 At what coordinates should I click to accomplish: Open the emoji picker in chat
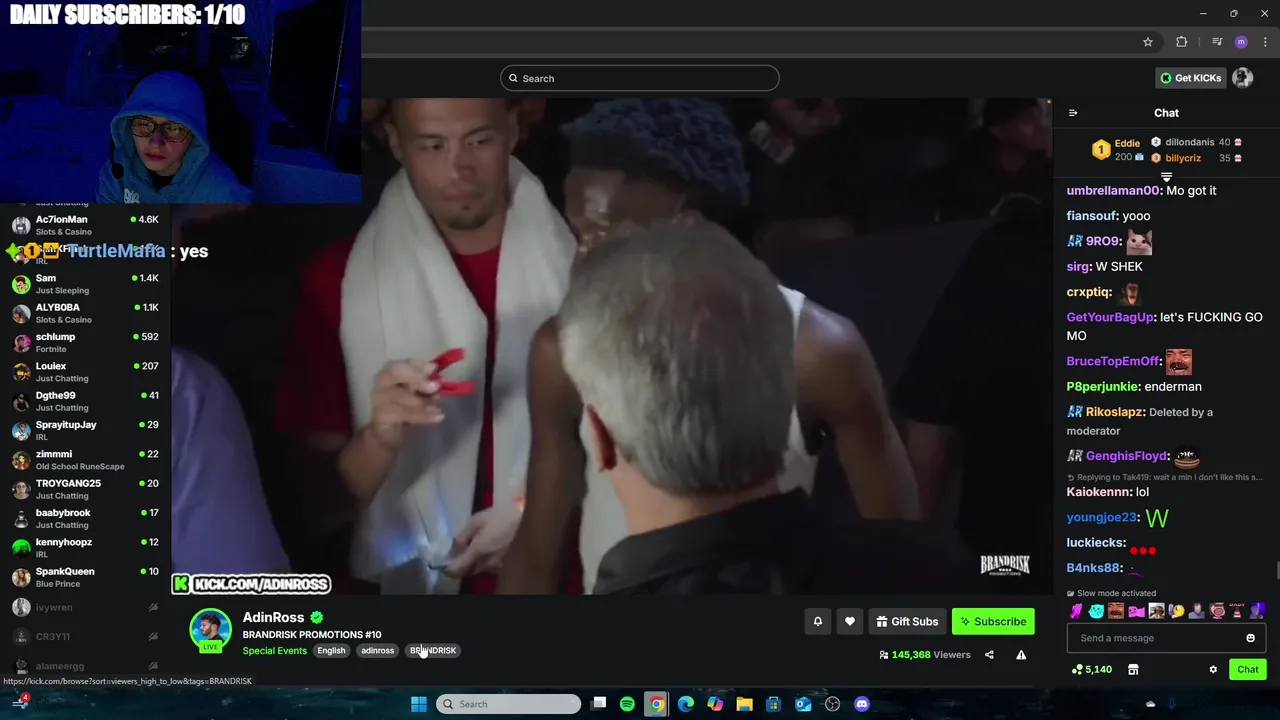click(x=1250, y=638)
